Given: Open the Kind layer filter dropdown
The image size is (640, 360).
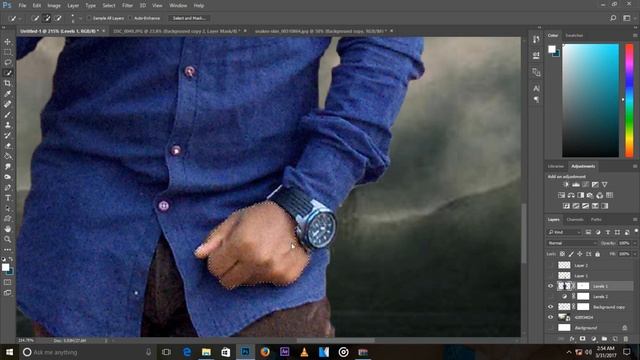Looking at the screenshot, I should point(564,232).
